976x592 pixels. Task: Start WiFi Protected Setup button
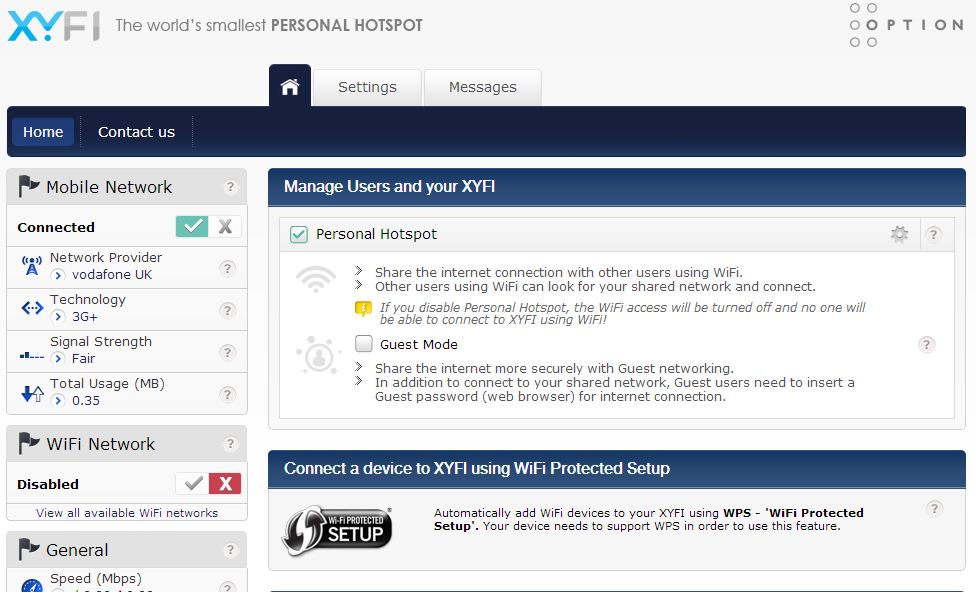[x=337, y=530]
